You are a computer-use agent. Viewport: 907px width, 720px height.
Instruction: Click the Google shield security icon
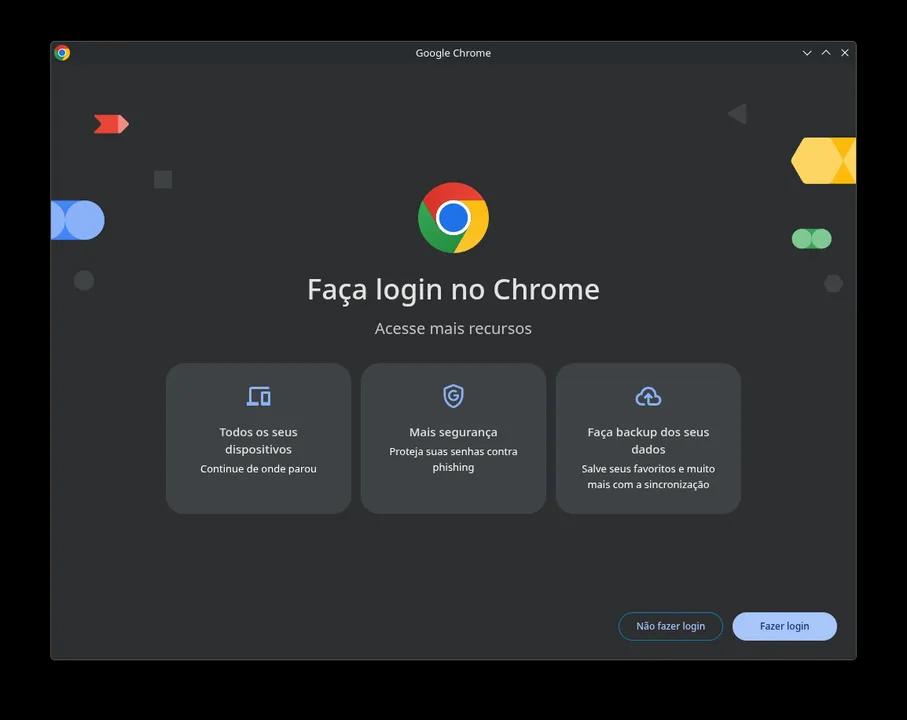pos(453,396)
